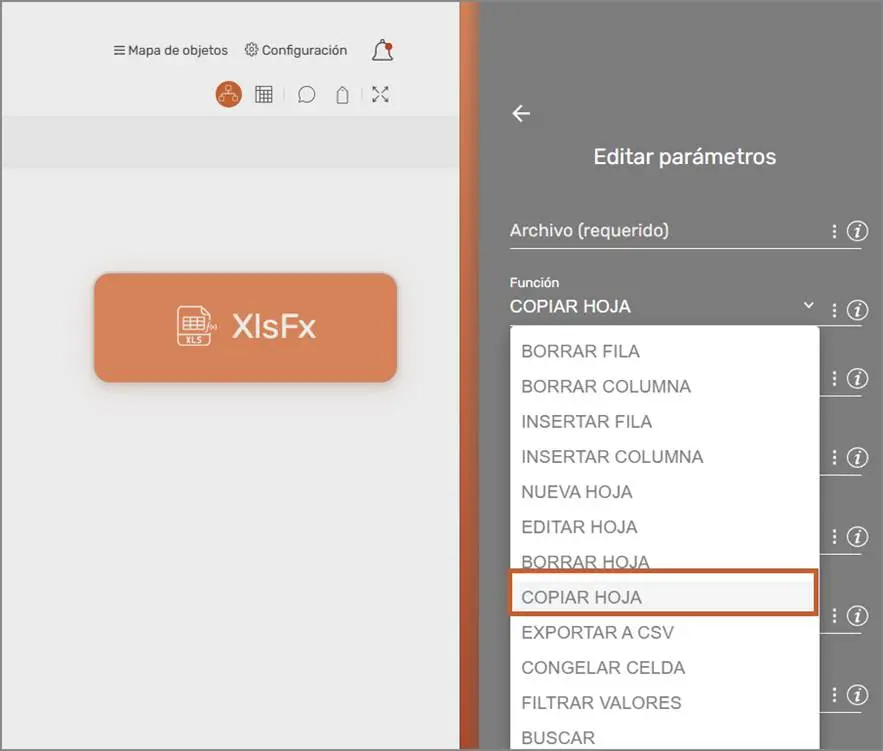This screenshot has height=751, width=883.
Task: Select the orange workflow diagram view icon
Action: (x=229, y=94)
